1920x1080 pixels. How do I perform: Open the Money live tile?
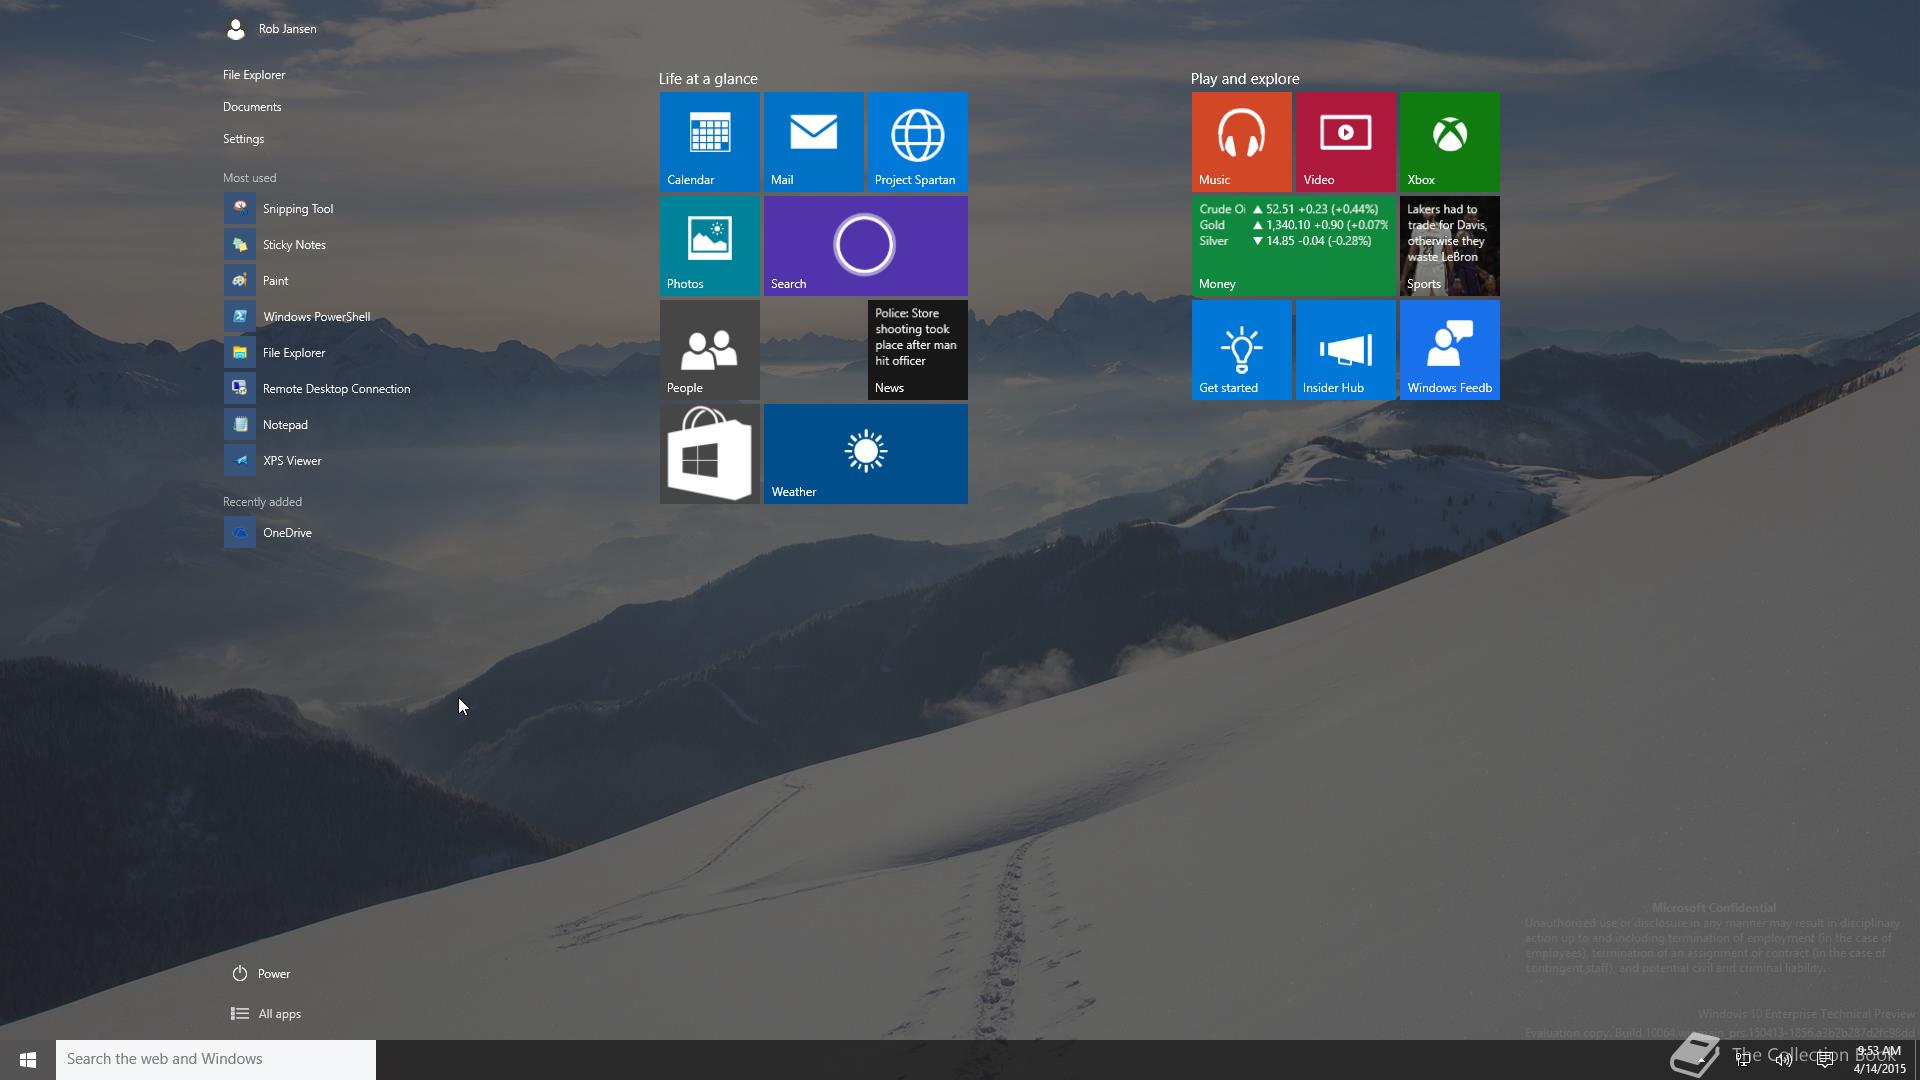1293,246
